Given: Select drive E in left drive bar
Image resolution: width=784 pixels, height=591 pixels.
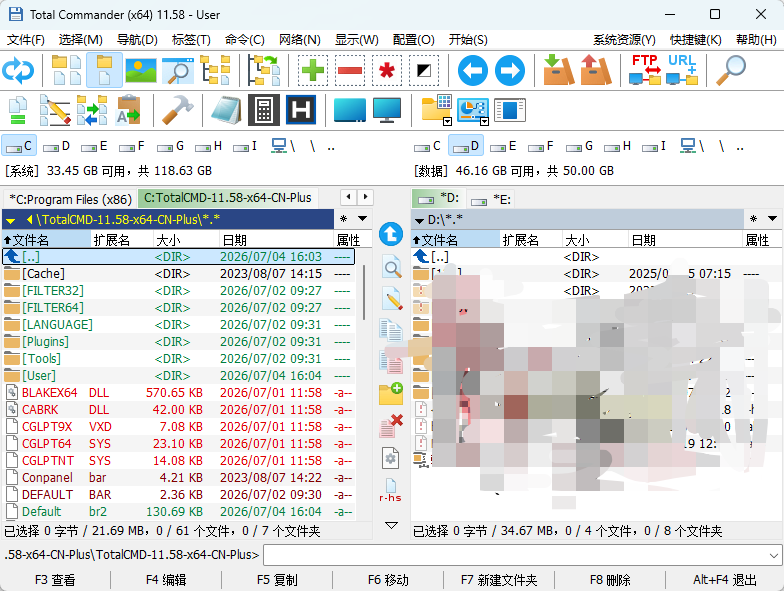Looking at the screenshot, I should point(94,146).
